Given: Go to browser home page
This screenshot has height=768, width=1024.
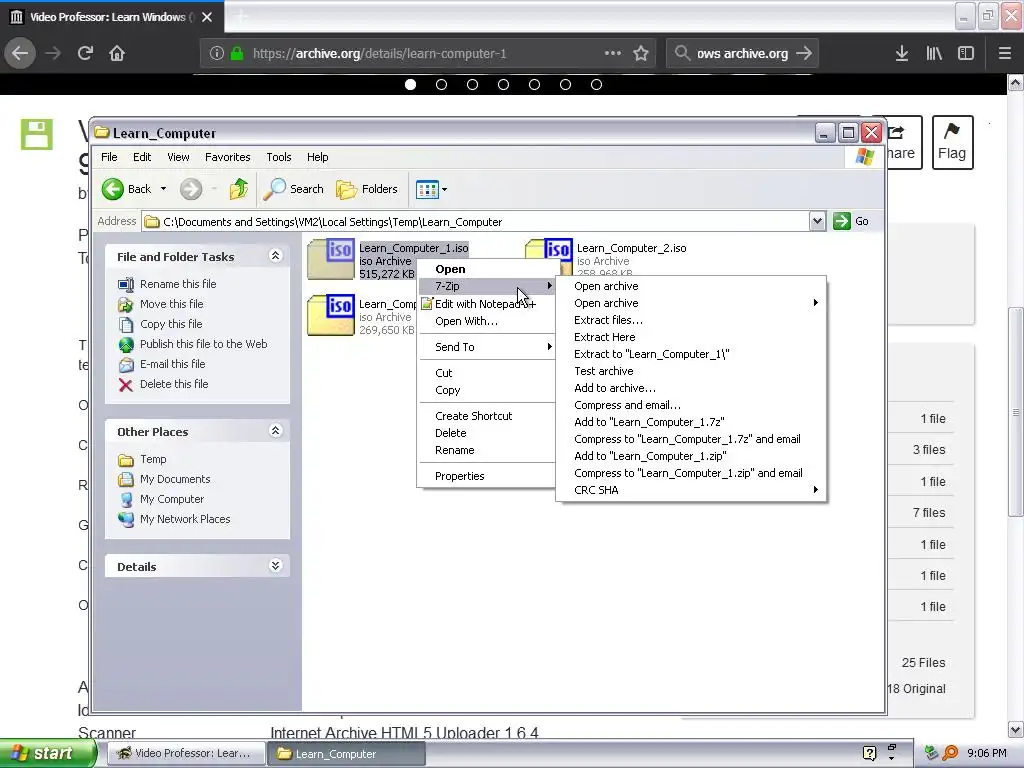Looking at the screenshot, I should 117,54.
